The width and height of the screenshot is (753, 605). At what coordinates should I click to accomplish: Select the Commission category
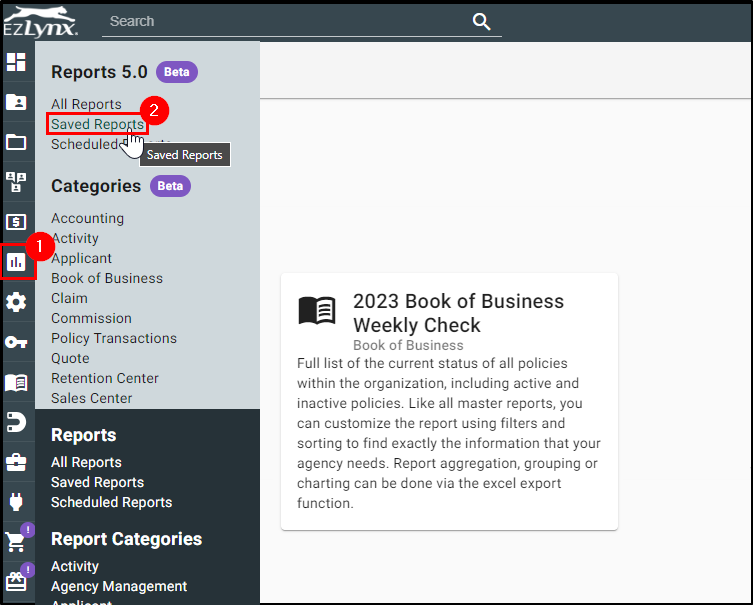[x=91, y=318]
